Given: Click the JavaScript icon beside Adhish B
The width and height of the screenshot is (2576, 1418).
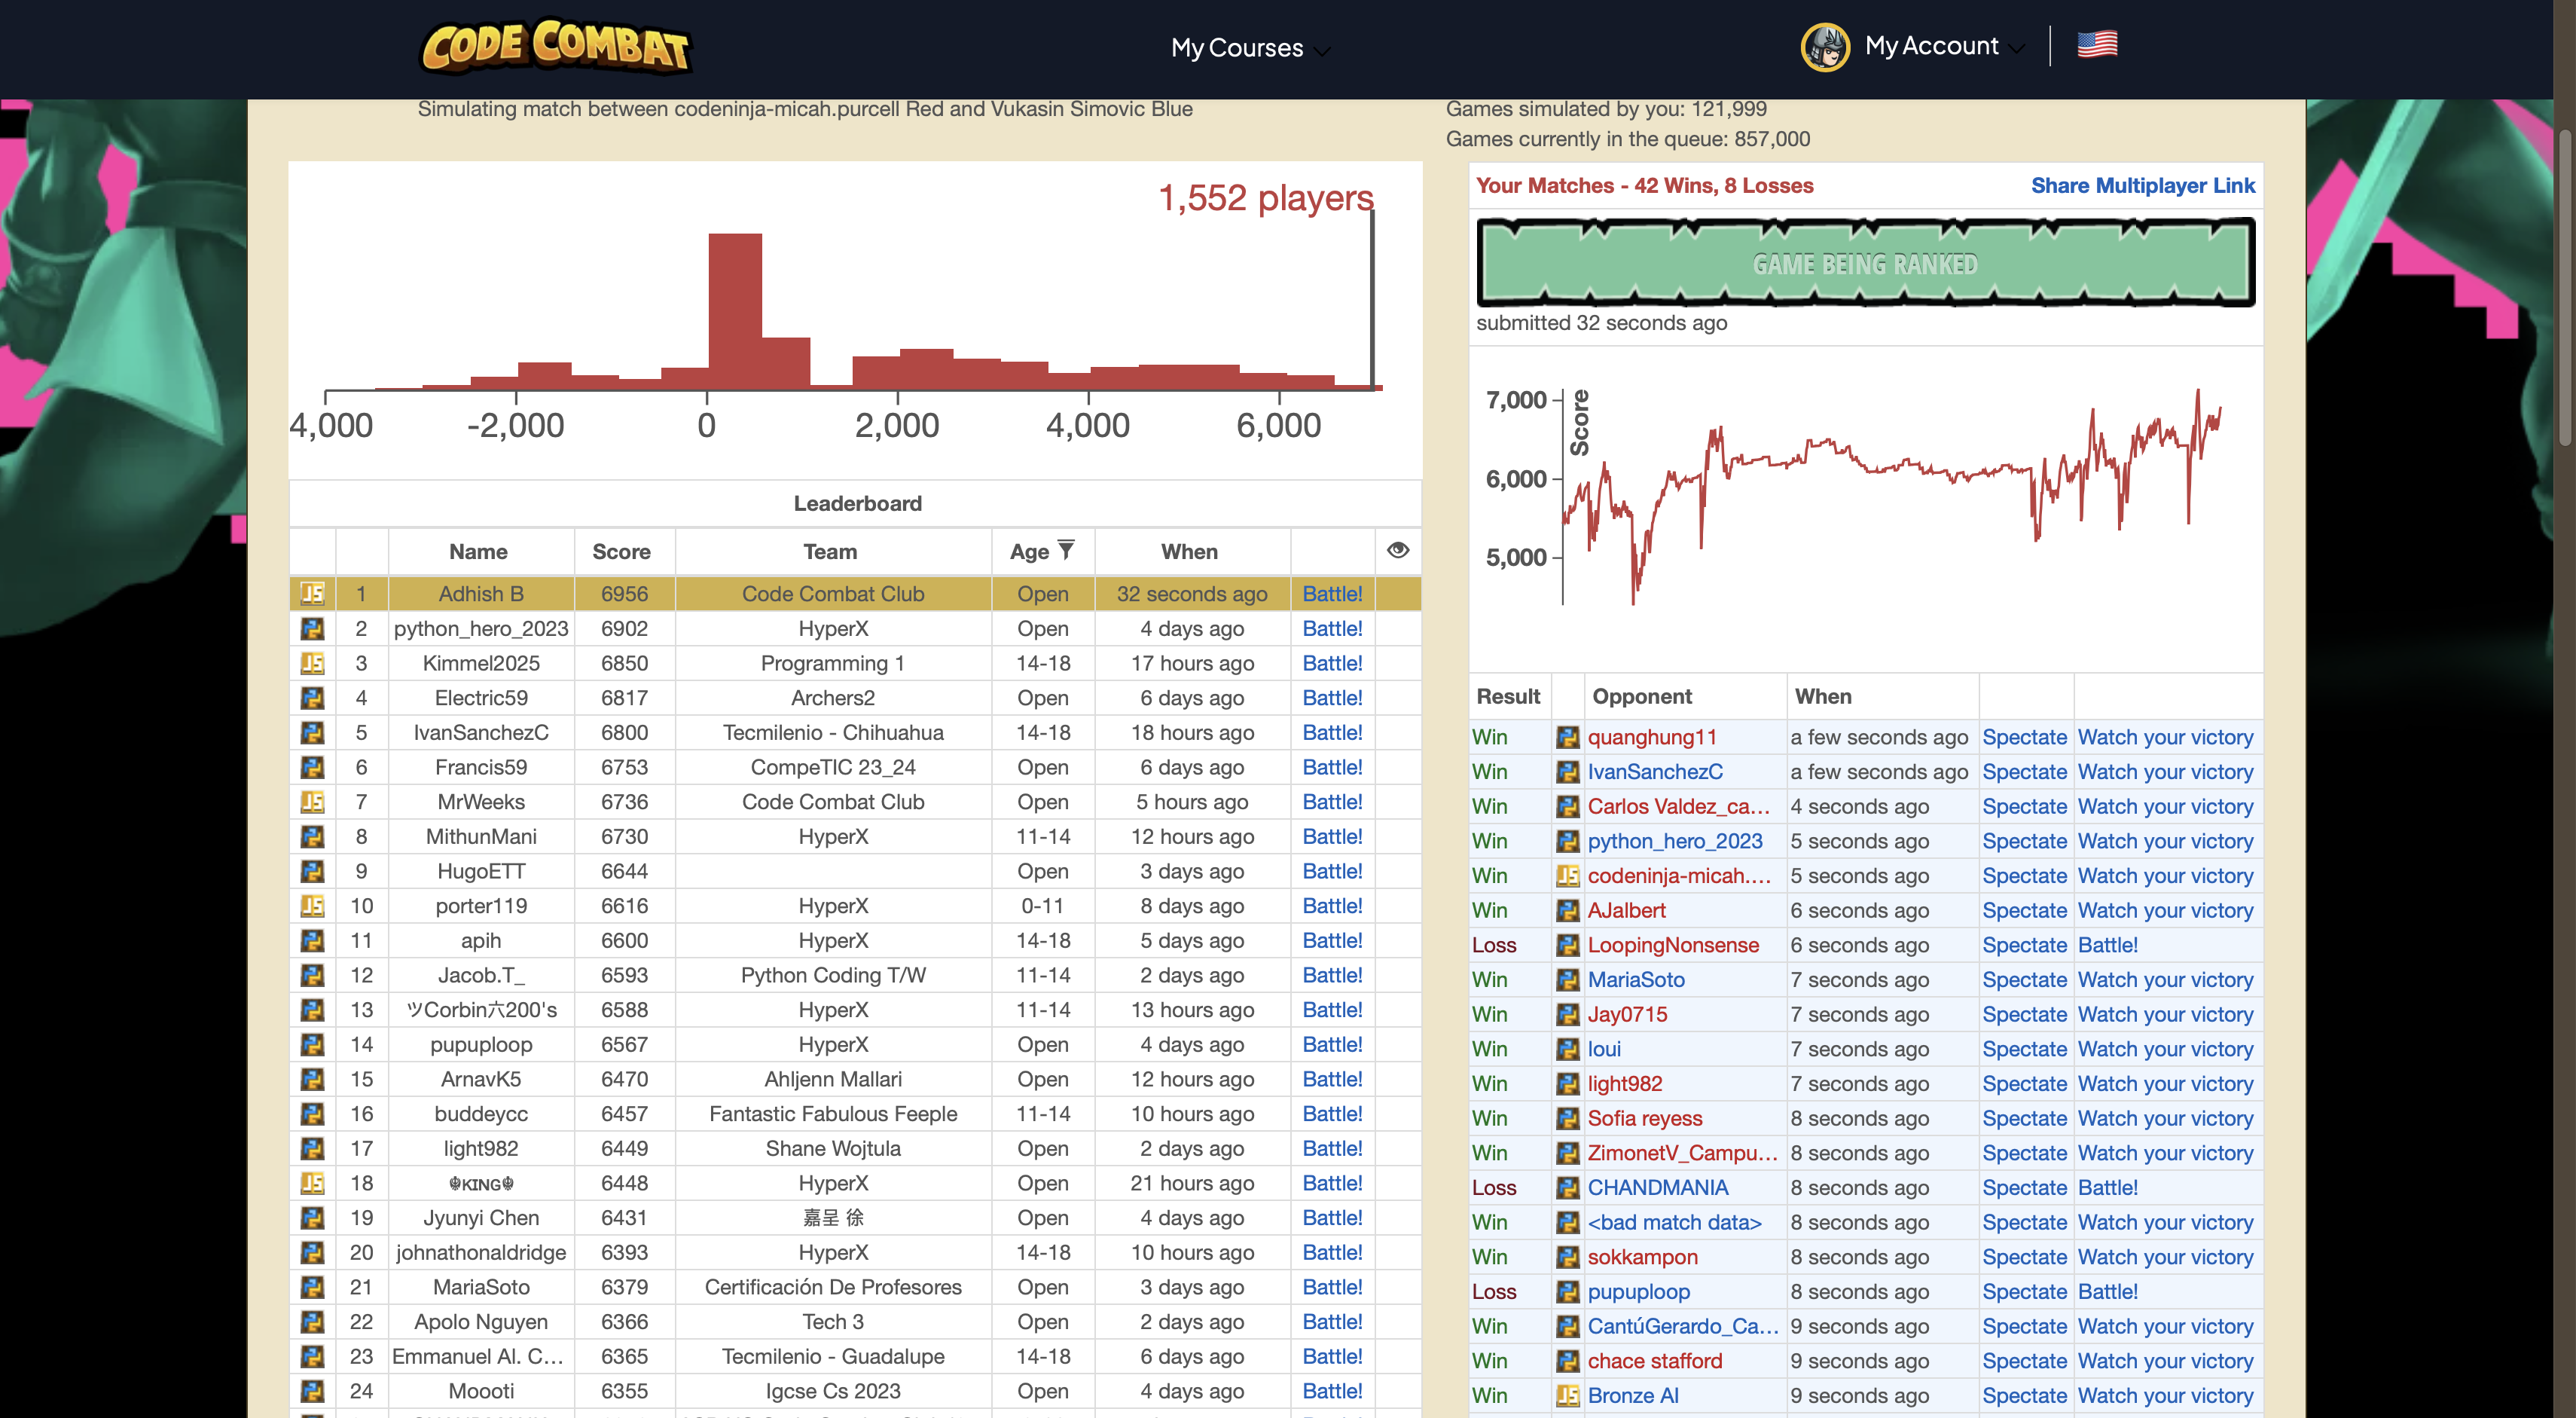Looking at the screenshot, I should pos(312,594).
